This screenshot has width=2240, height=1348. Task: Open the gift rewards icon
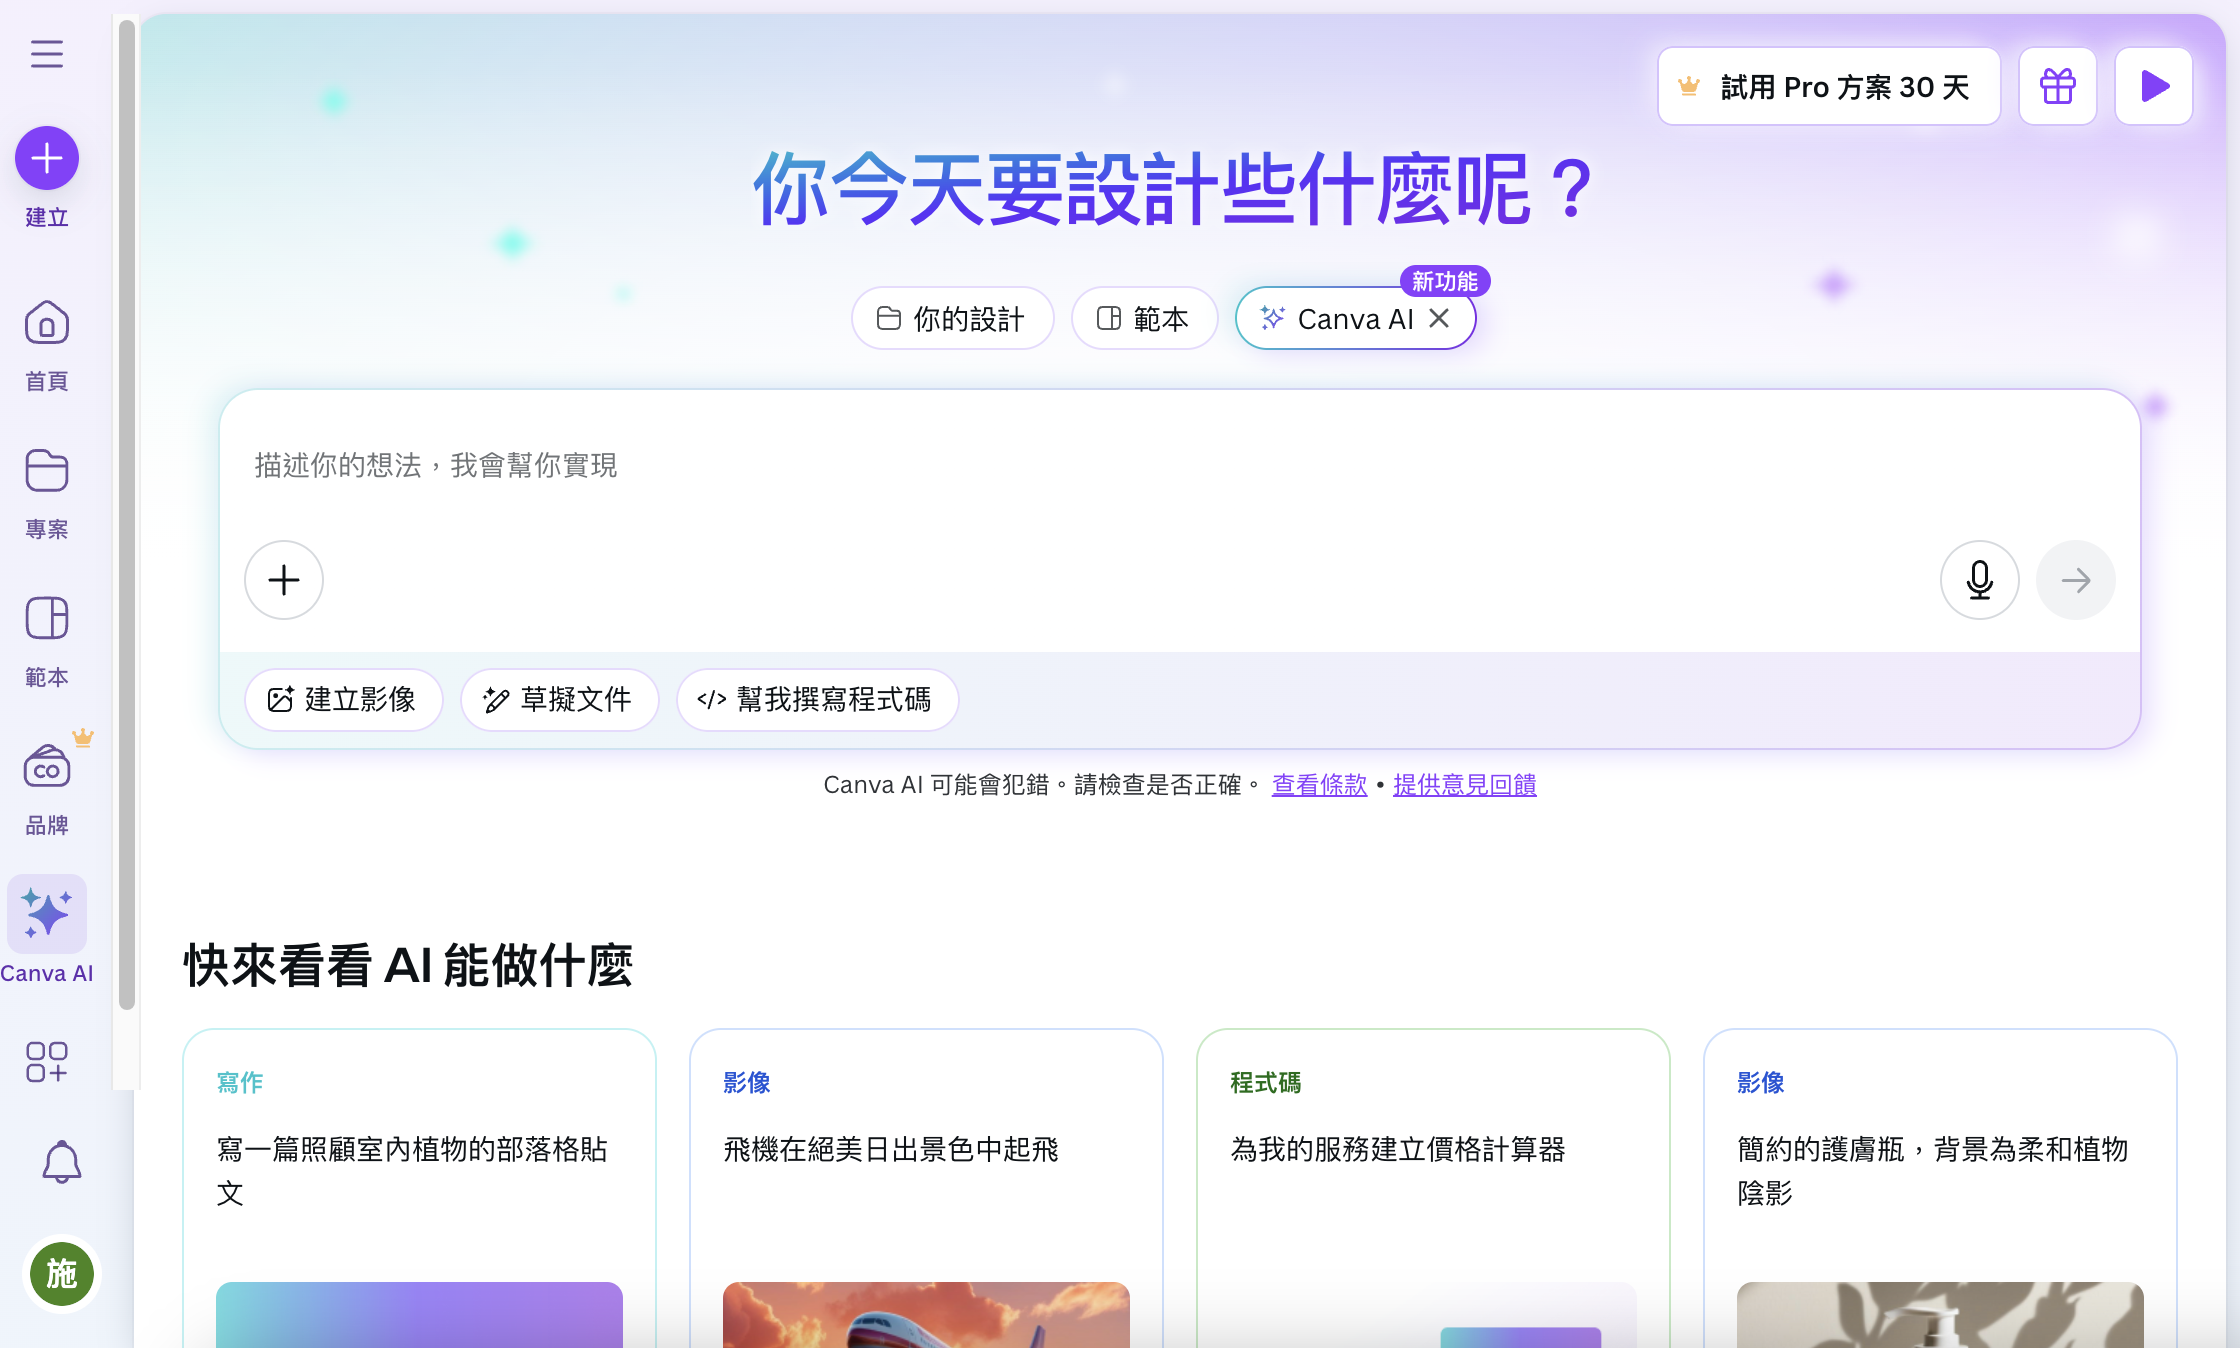tap(2057, 86)
